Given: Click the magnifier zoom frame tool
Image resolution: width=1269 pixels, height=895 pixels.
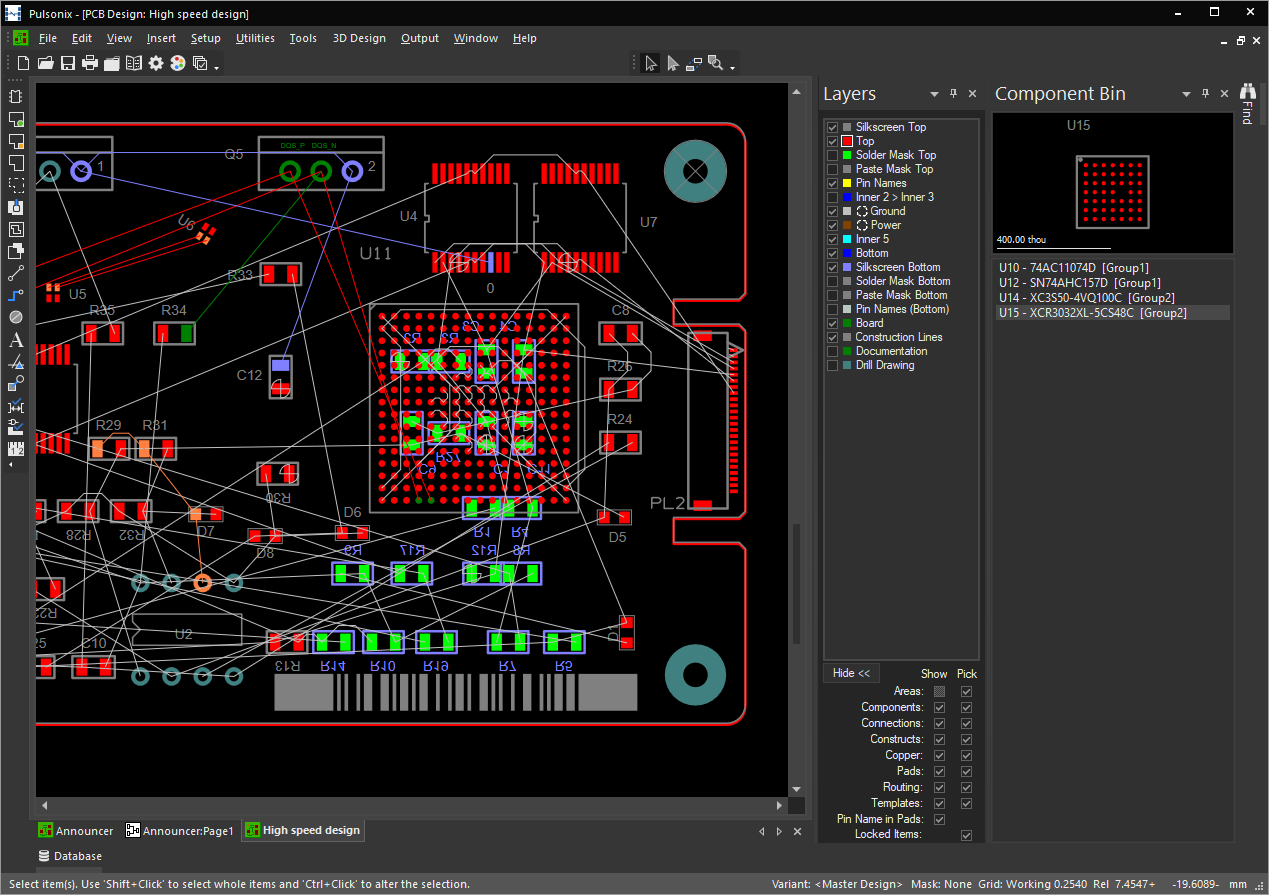Looking at the screenshot, I should 716,63.
